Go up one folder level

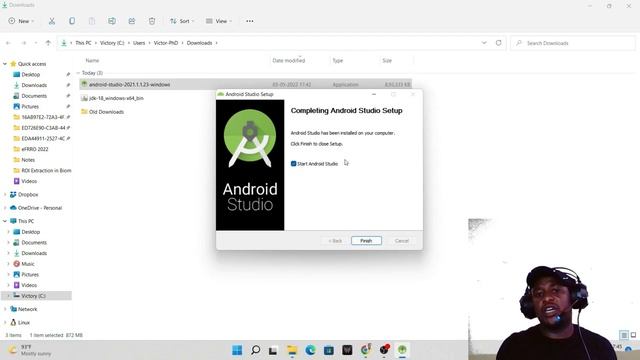(x=48, y=43)
